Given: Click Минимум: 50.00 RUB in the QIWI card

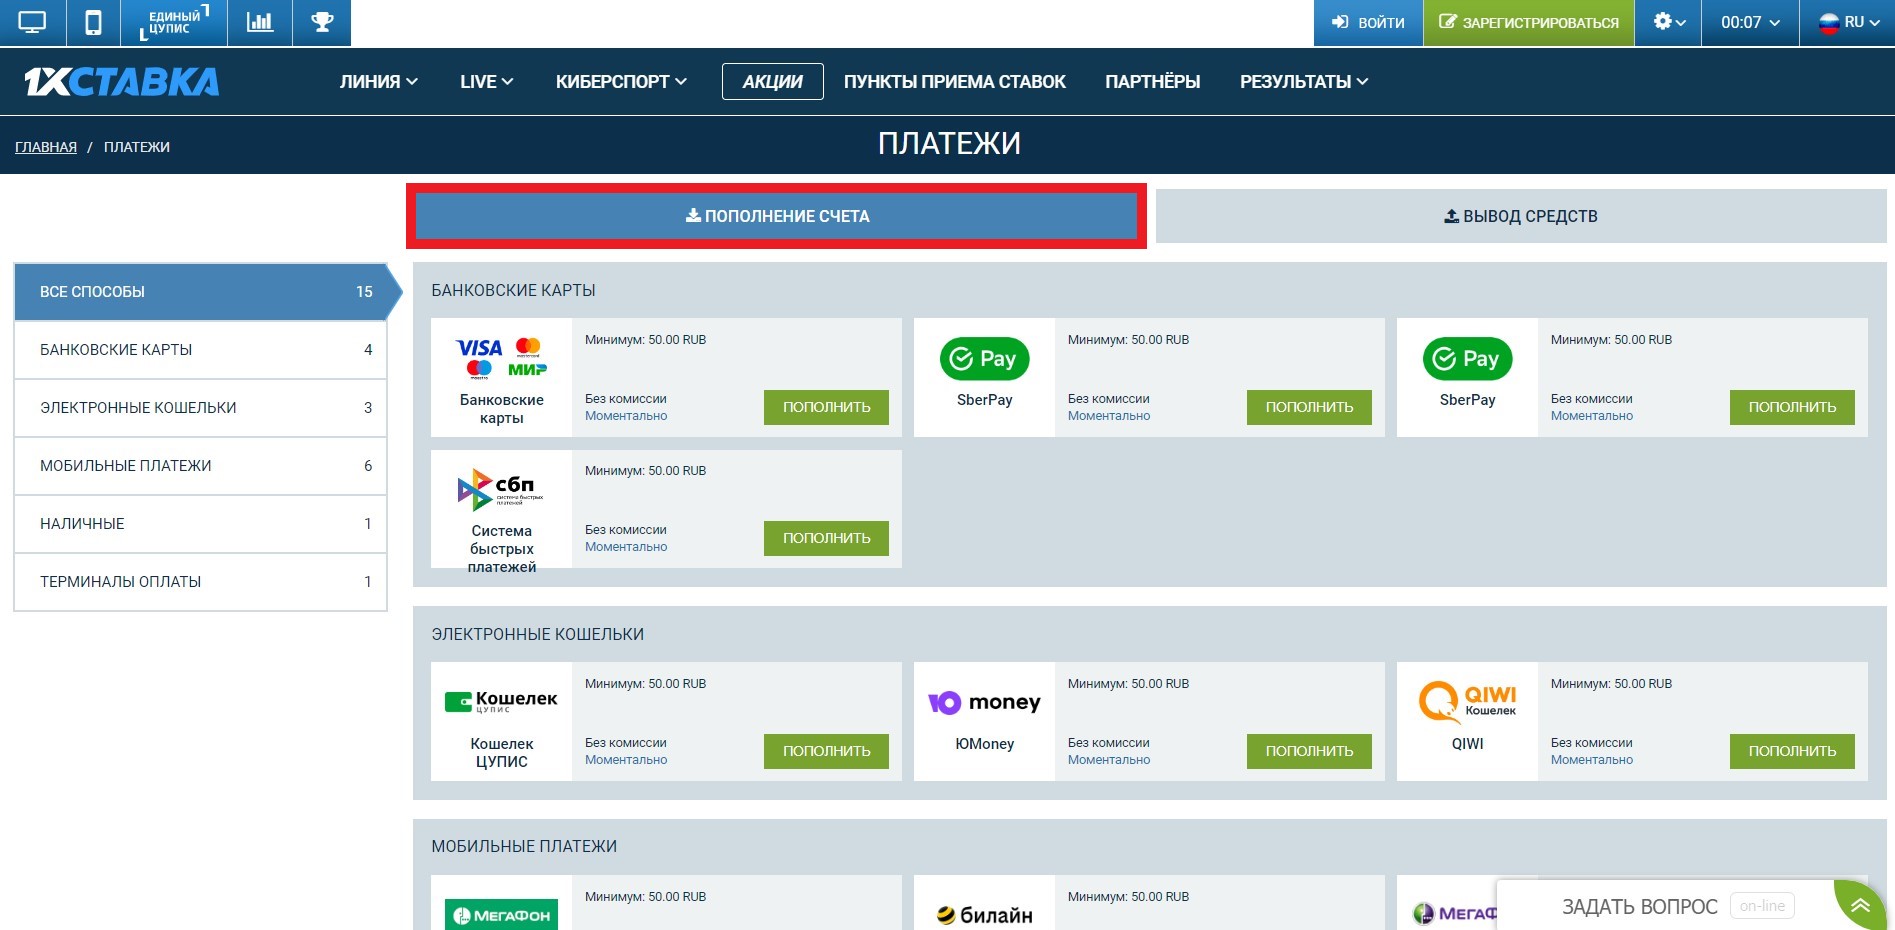Looking at the screenshot, I should [1611, 684].
